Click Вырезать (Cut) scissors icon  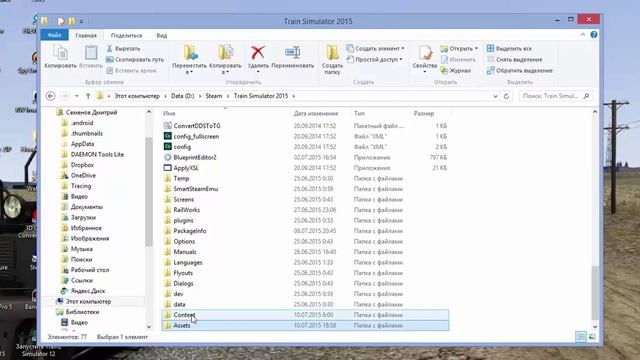tap(109, 49)
